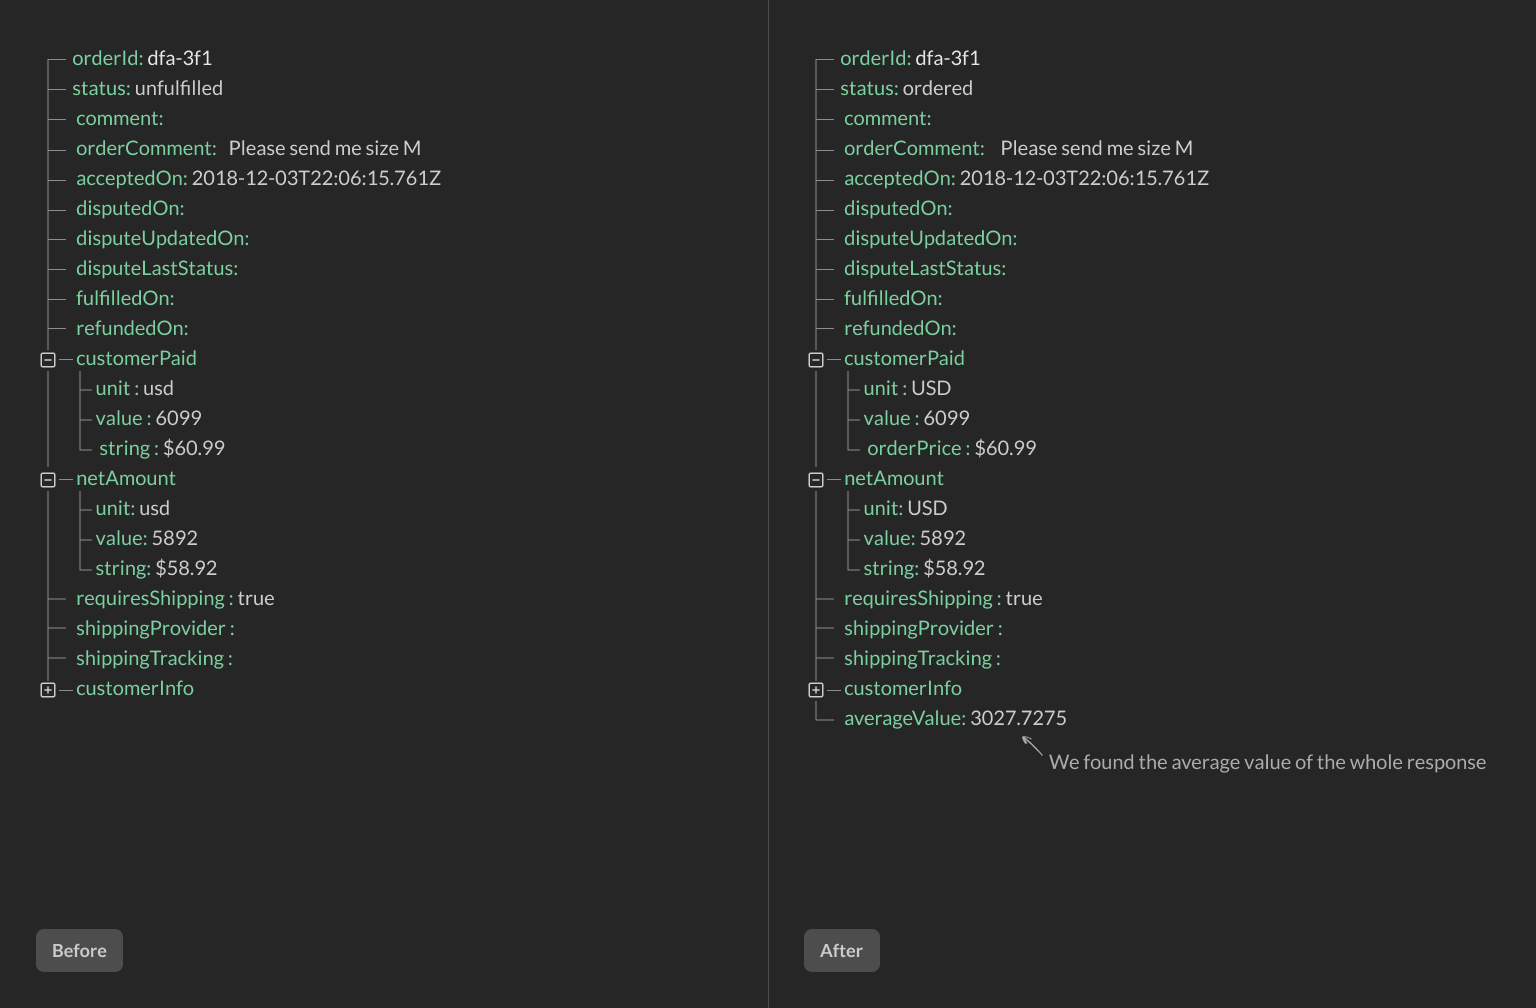This screenshot has height=1008, width=1536.
Task: Select status ordered row in After tree
Action: click(x=906, y=88)
